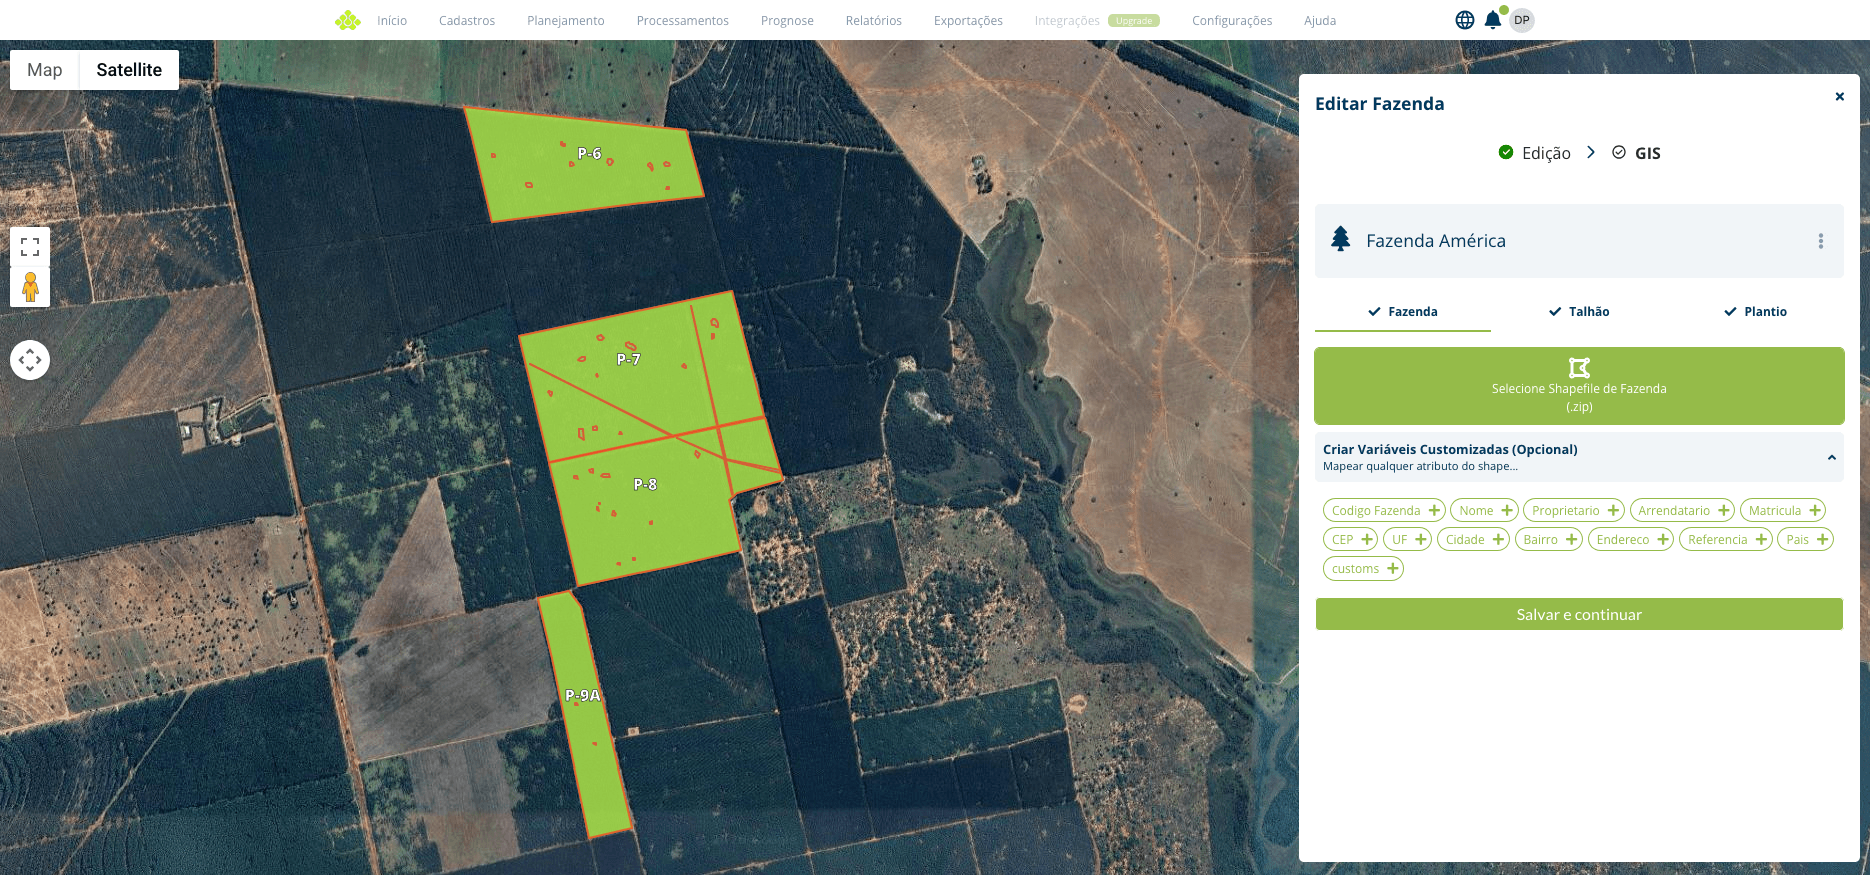Image resolution: width=1870 pixels, height=875 pixels.
Task: Add the UF variable chip
Action: (x=1408, y=539)
